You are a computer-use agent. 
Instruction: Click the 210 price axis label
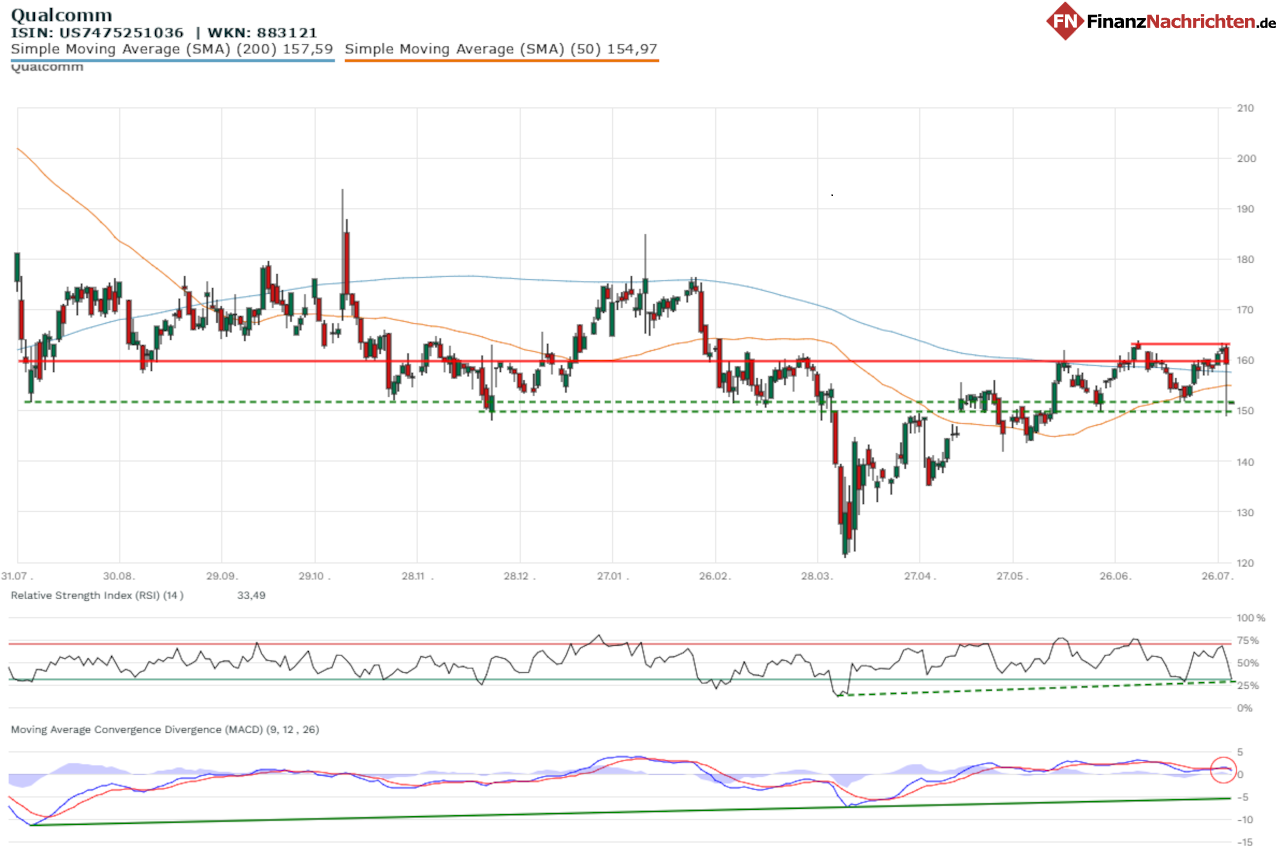[1246, 108]
